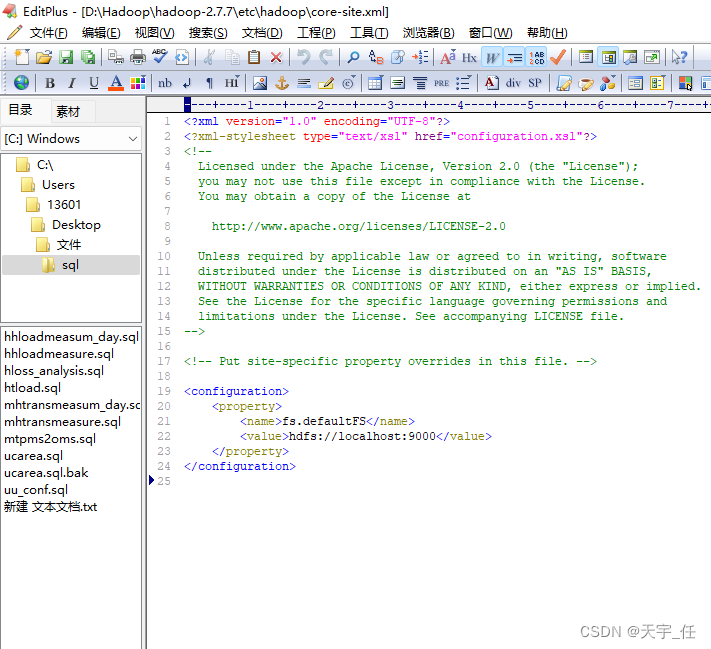The width and height of the screenshot is (711, 649).
Task: Toggle the line number display button
Action: (536, 57)
